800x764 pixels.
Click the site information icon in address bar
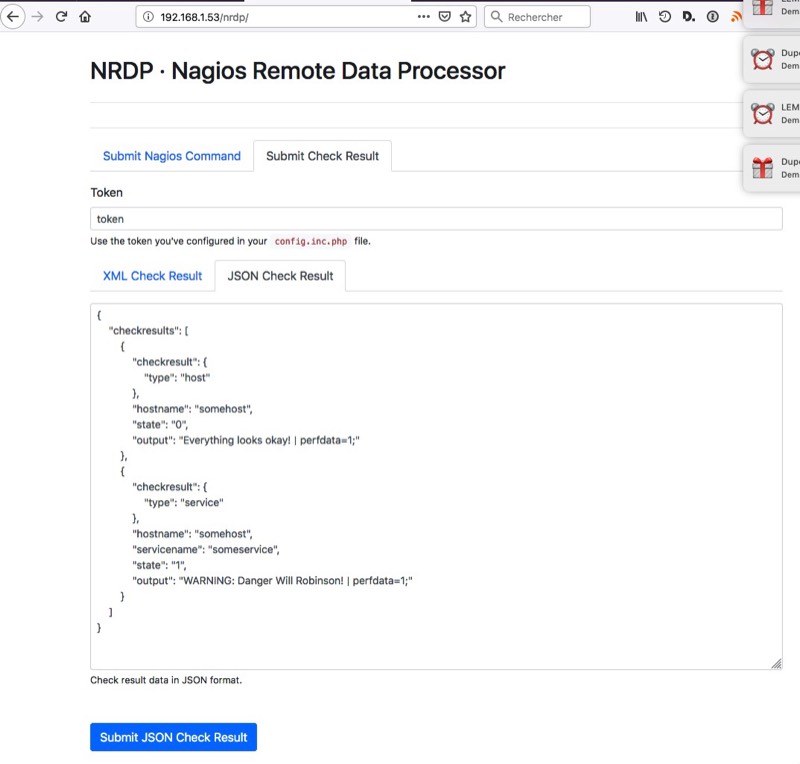point(148,17)
